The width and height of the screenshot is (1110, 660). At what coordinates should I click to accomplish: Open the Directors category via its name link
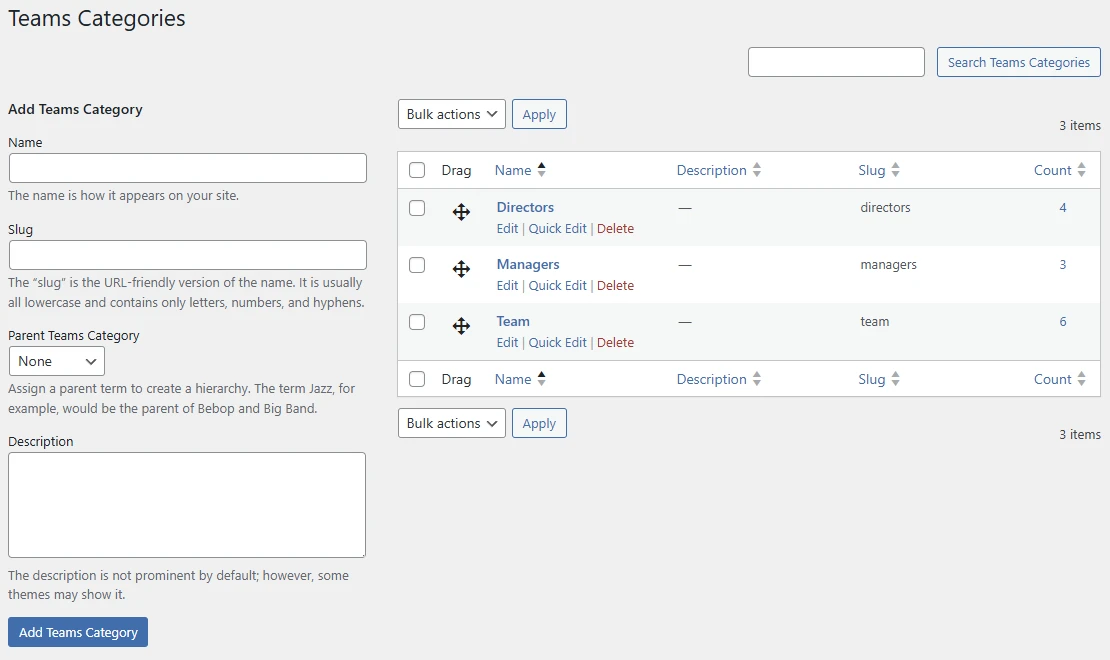[524, 207]
